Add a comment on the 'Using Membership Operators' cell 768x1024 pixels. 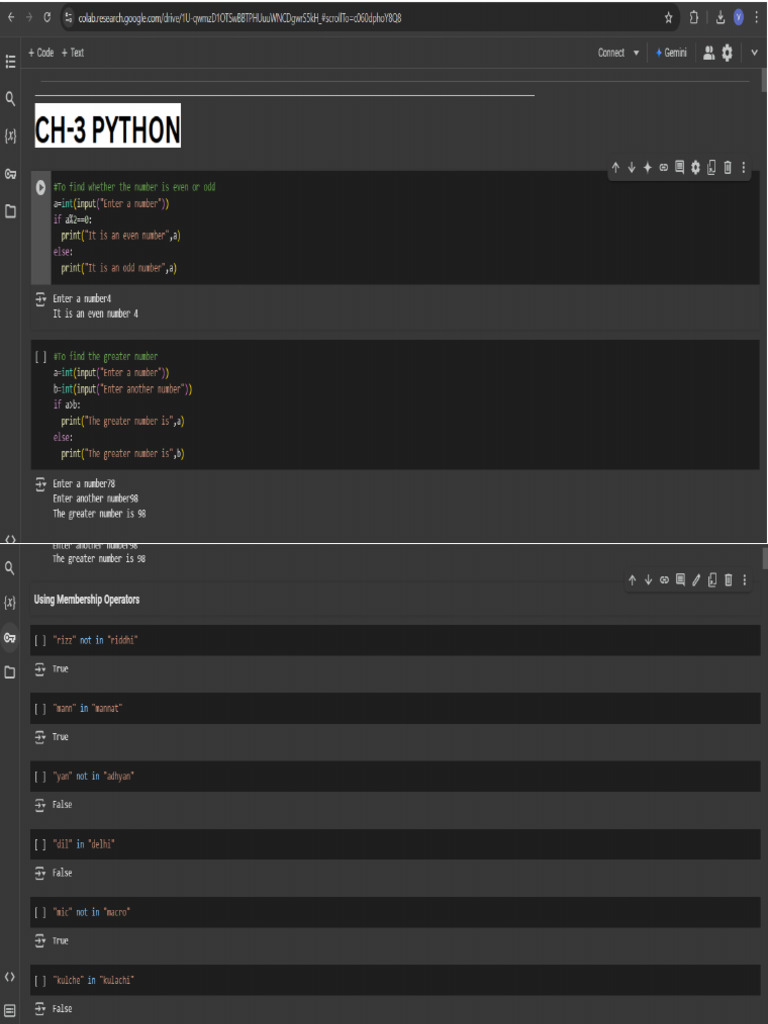(680, 580)
